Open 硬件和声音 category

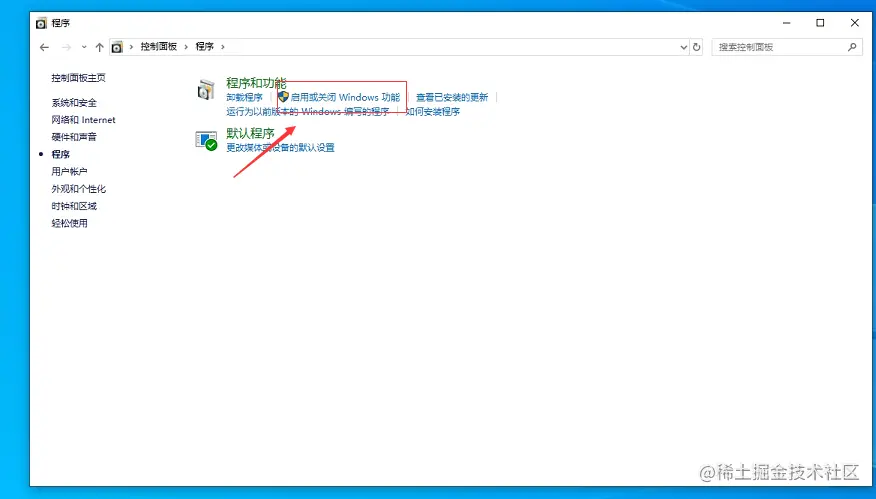(74, 137)
